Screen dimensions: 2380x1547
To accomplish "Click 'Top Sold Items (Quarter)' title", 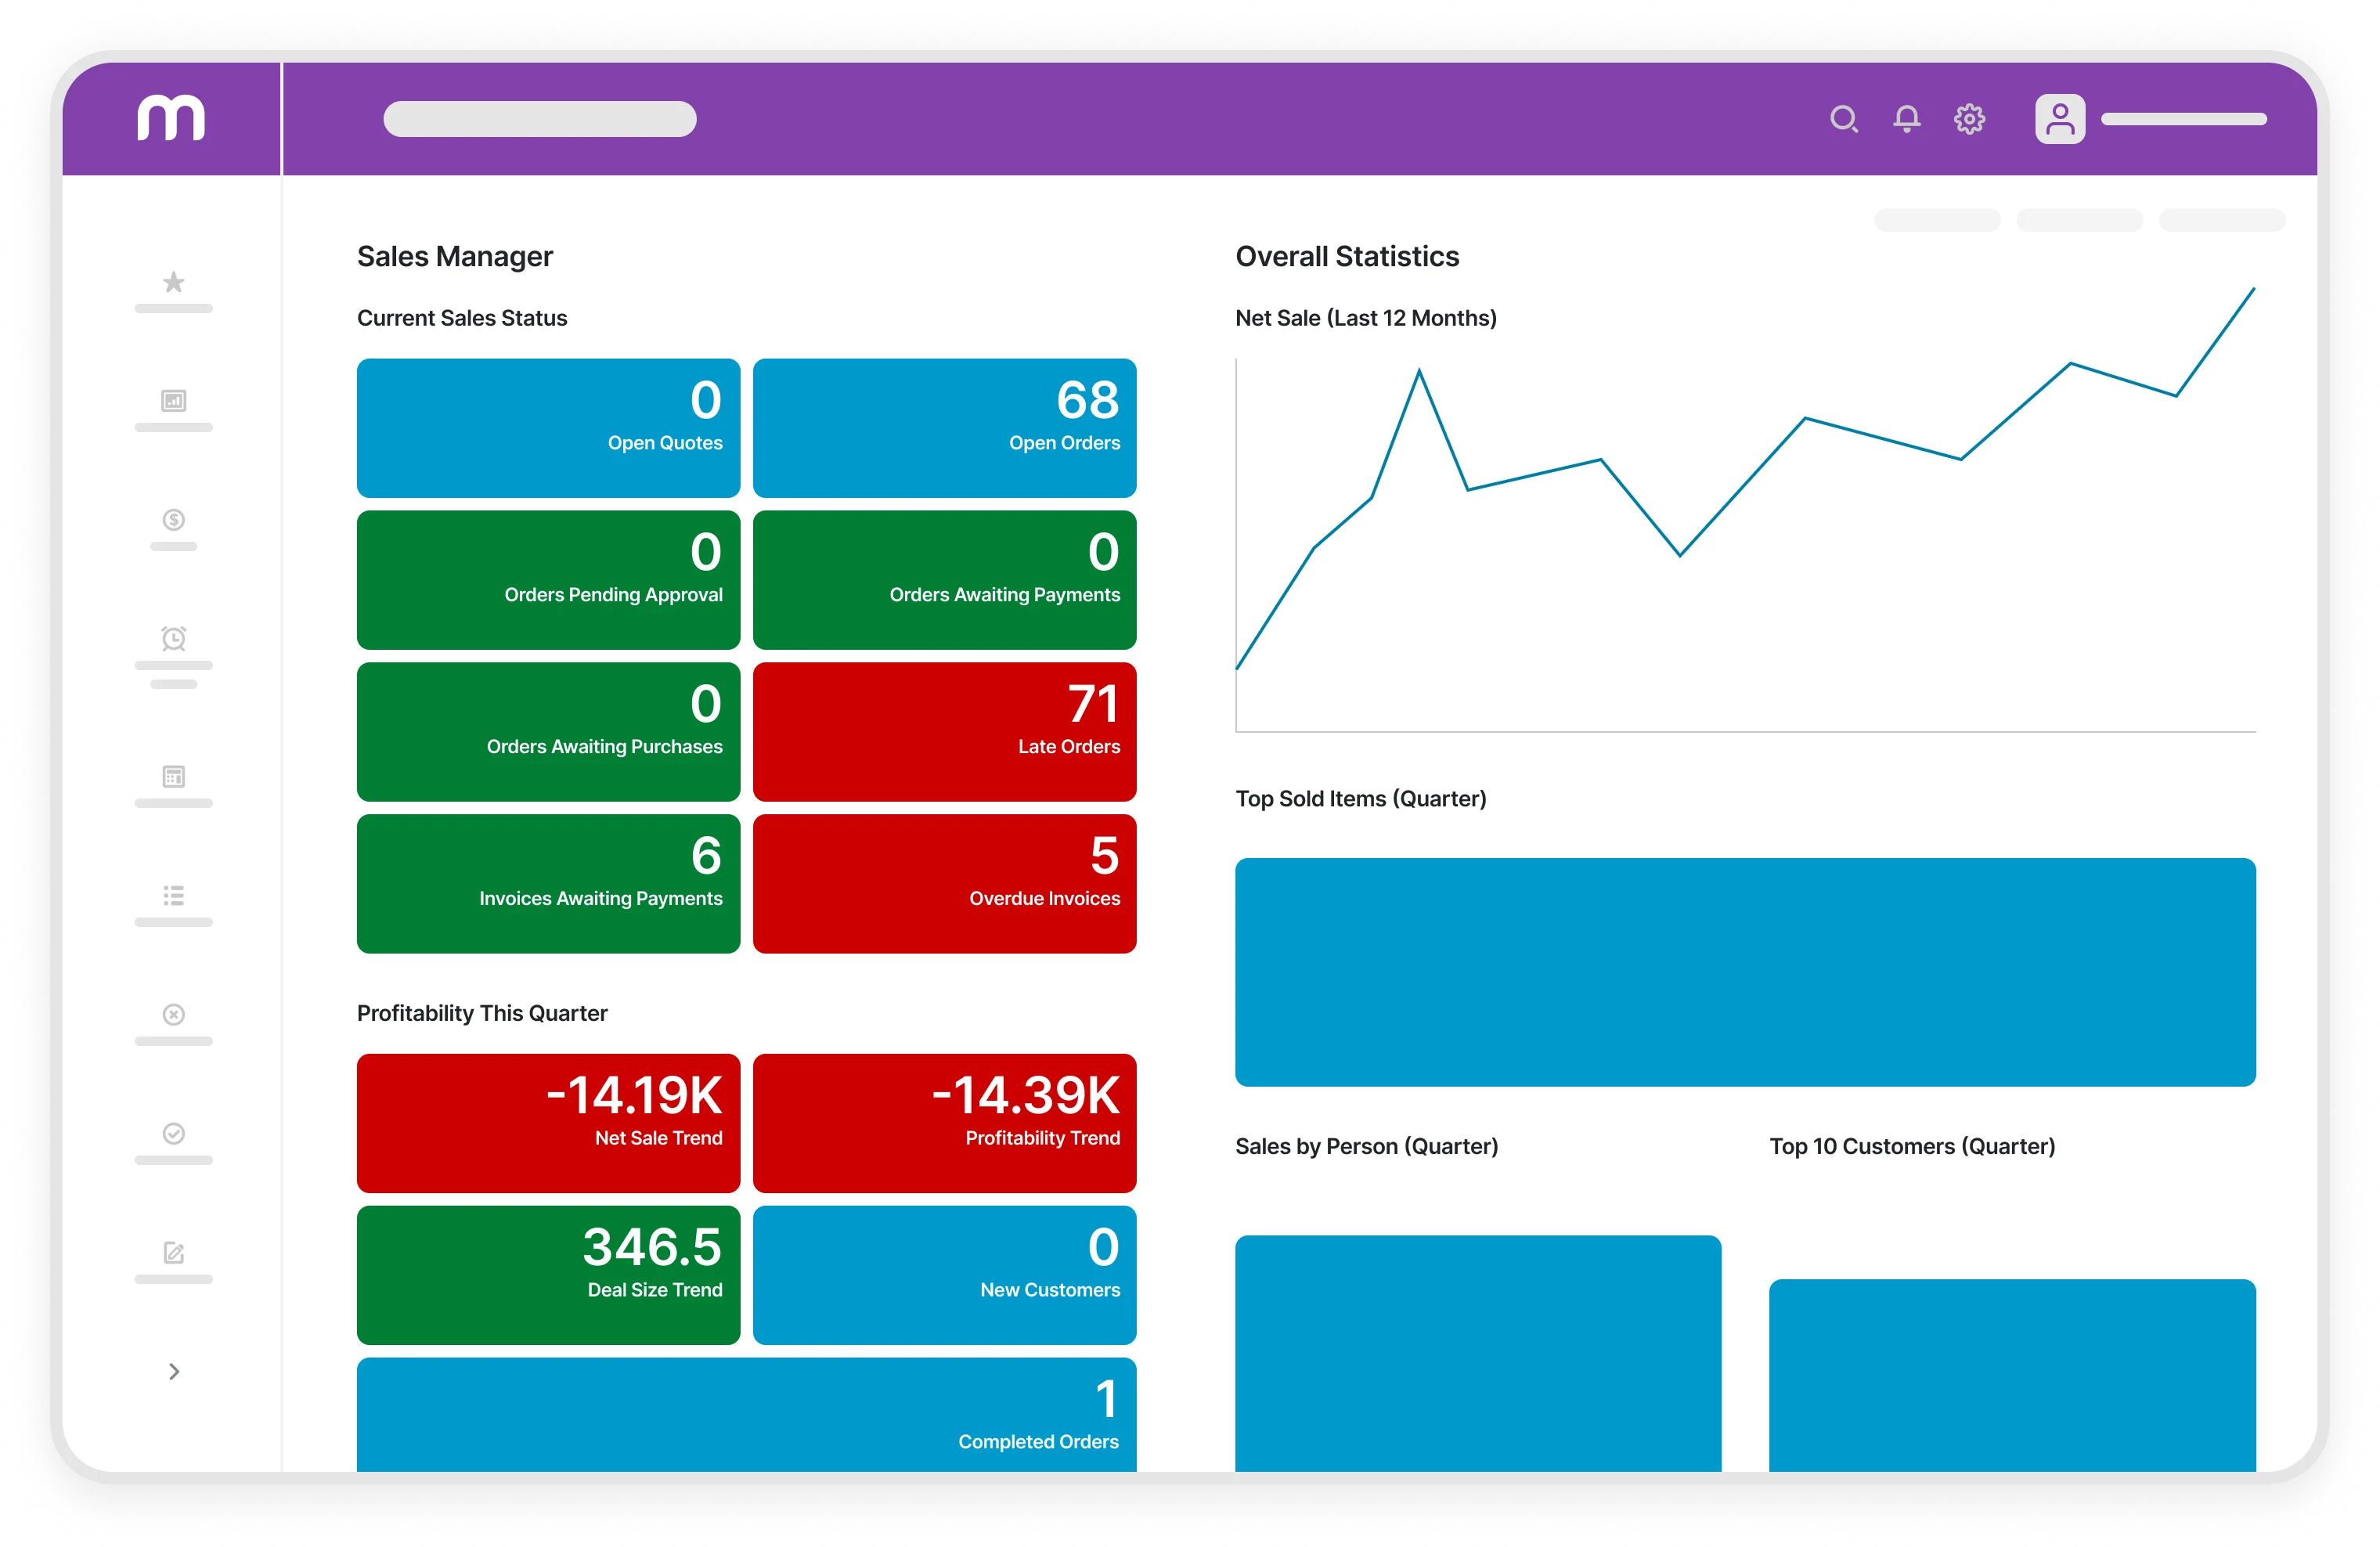I will [1361, 799].
